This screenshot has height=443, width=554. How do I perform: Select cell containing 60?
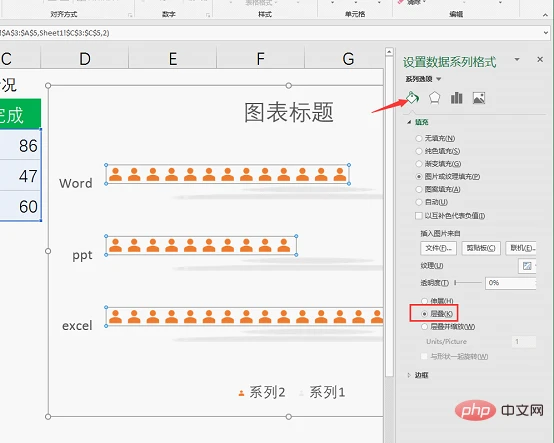click(x=20, y=206)
